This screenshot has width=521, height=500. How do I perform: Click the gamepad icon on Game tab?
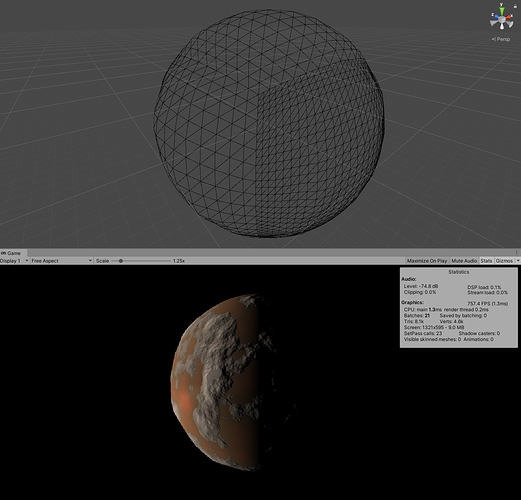pos(3,253)
